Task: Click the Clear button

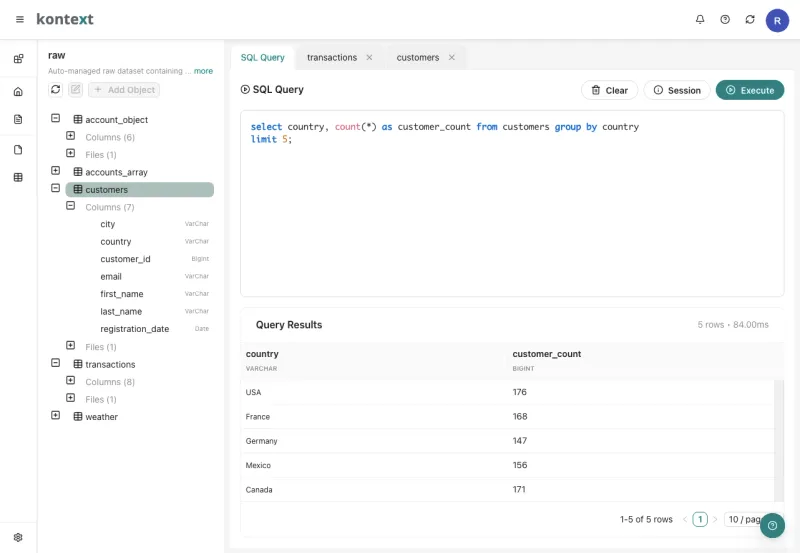Action: tap(610, 90)
